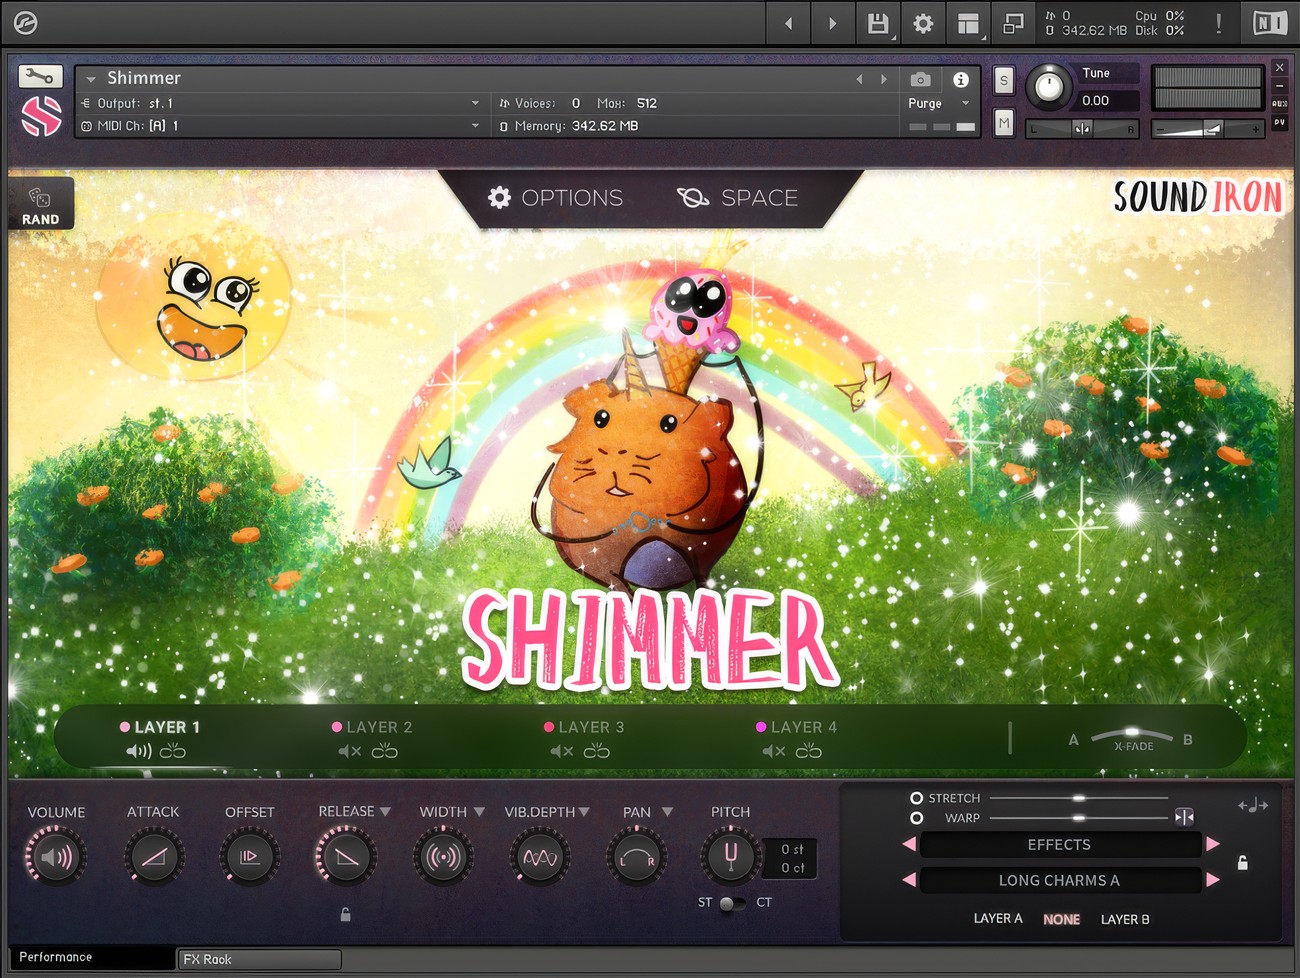Toggle the lock beside EFFECTS selector
Viewport: 1300px width, 978px height.
coord(1243,862)
